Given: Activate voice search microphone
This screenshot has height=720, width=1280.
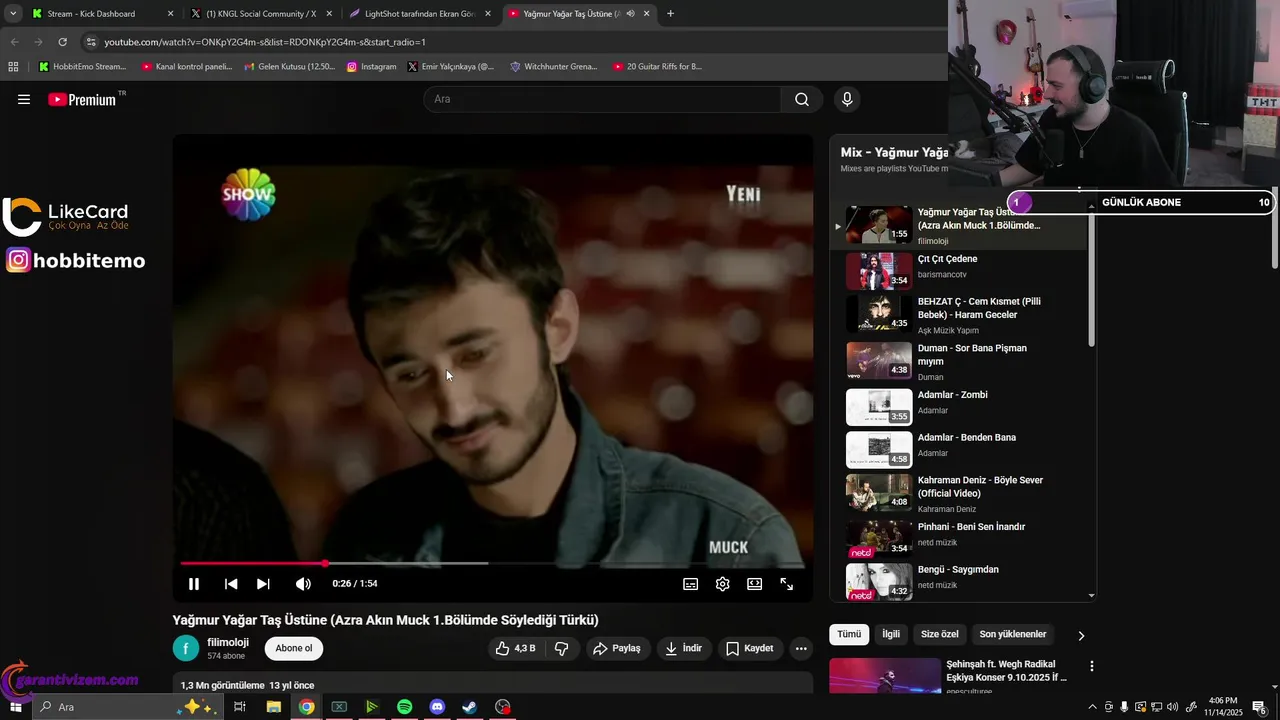Looking at the screenshot, I should (x=847, y=99).
